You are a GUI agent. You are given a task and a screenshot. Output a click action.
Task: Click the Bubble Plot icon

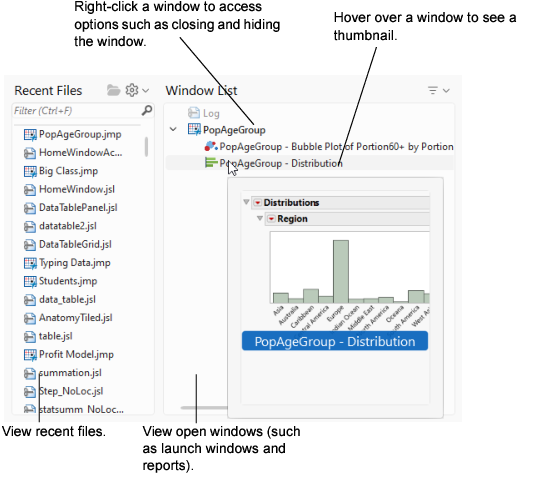click(x=211, y=146)
